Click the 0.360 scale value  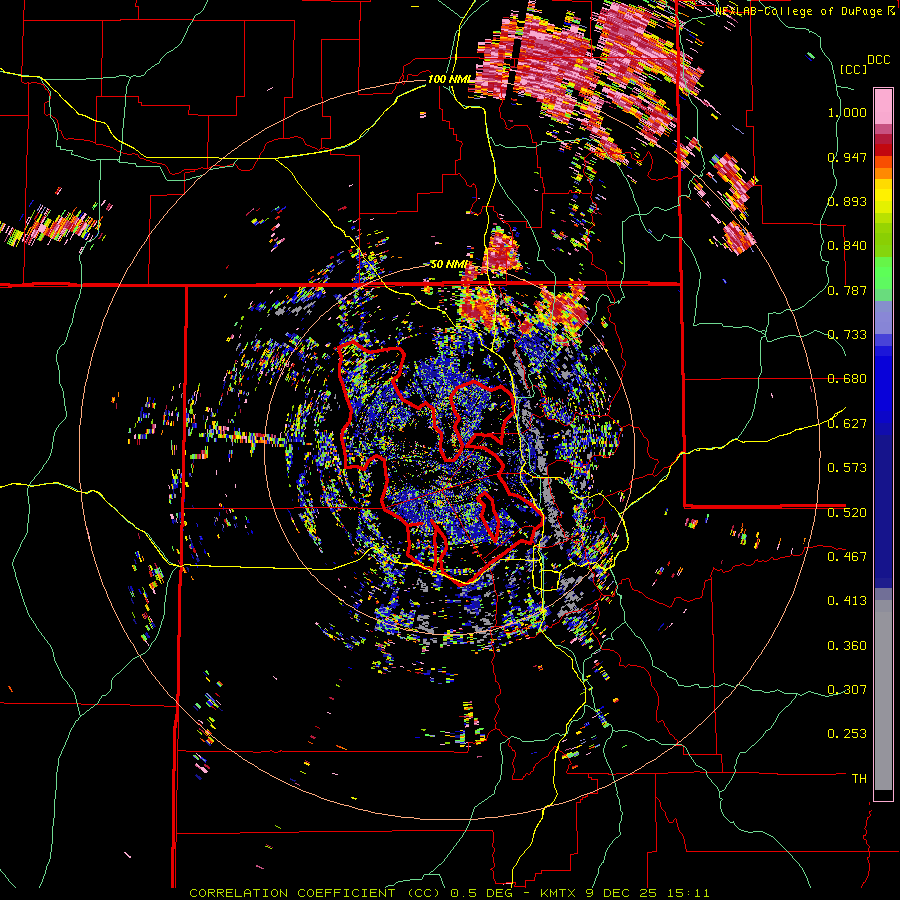tap(847, 646)
